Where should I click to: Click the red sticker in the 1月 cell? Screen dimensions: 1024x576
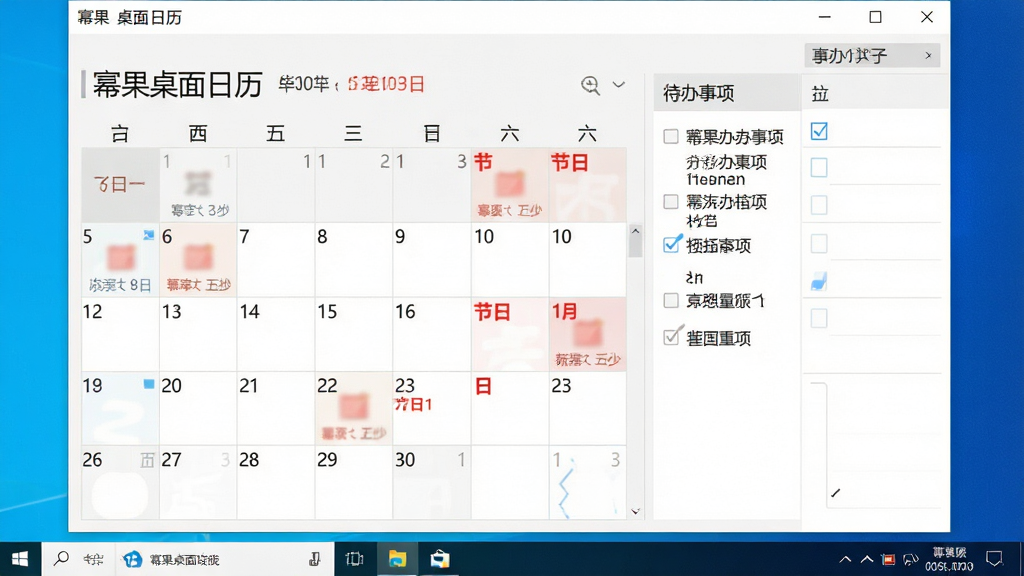[x=588, y=332]
